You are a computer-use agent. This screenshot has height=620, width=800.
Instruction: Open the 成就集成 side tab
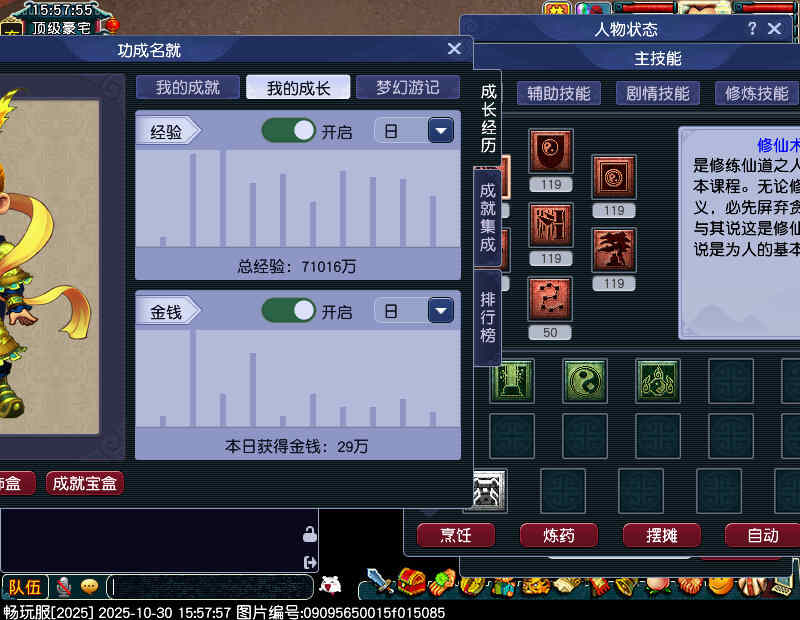point(488,218)
